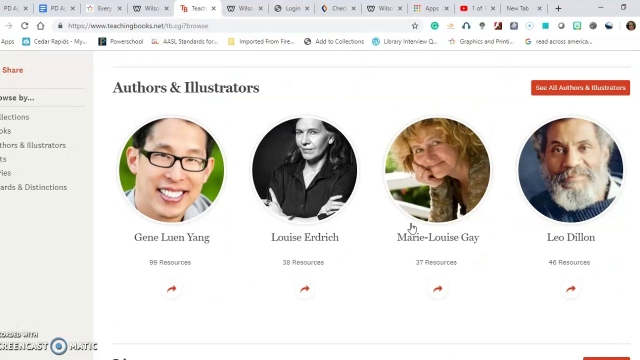This screenshot has width=640, height=360.
Task: Reload the page with the refresh icon
Action: tap(24, 26)
